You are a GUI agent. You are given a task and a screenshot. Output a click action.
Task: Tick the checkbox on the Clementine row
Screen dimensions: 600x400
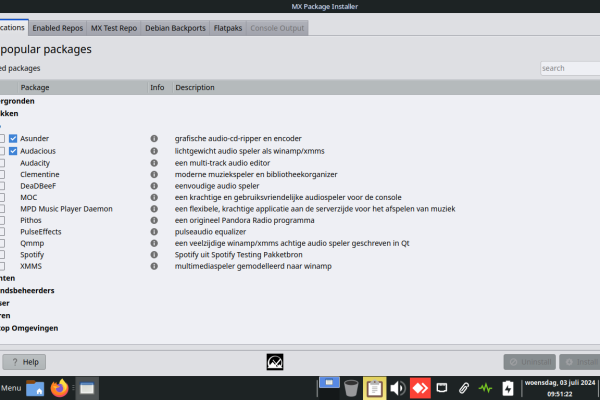[3, 173]
